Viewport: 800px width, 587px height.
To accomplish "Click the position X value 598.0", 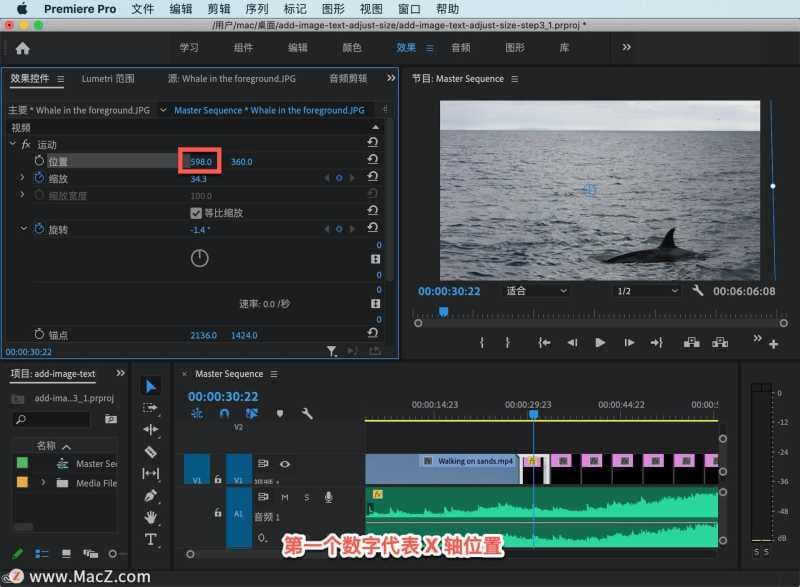I will coord(203,162).
